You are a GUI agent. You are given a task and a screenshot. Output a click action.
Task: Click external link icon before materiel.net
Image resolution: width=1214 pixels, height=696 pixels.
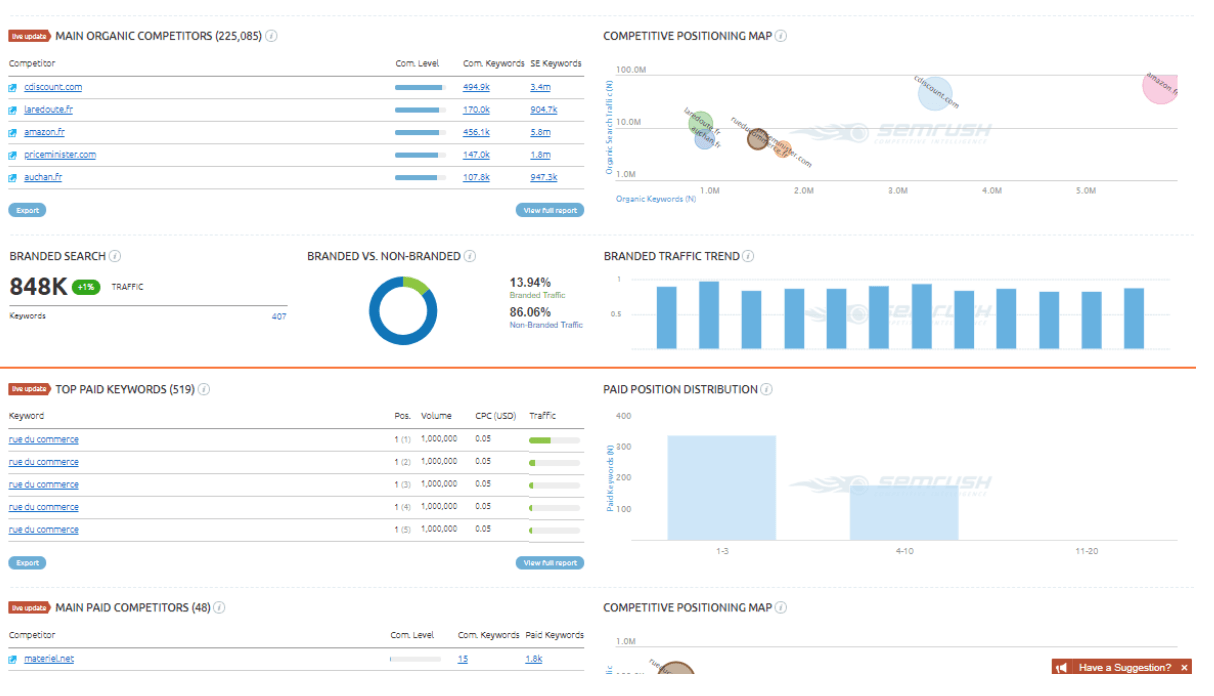14,659
